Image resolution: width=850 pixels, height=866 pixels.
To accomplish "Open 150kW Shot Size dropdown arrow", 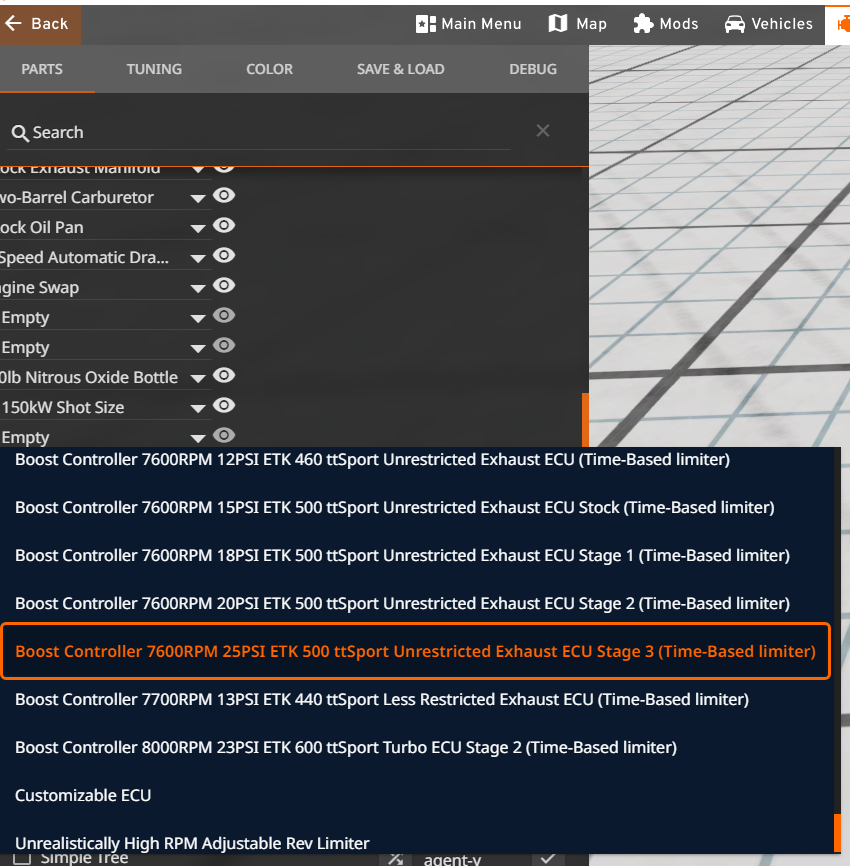I will [198, 409].
